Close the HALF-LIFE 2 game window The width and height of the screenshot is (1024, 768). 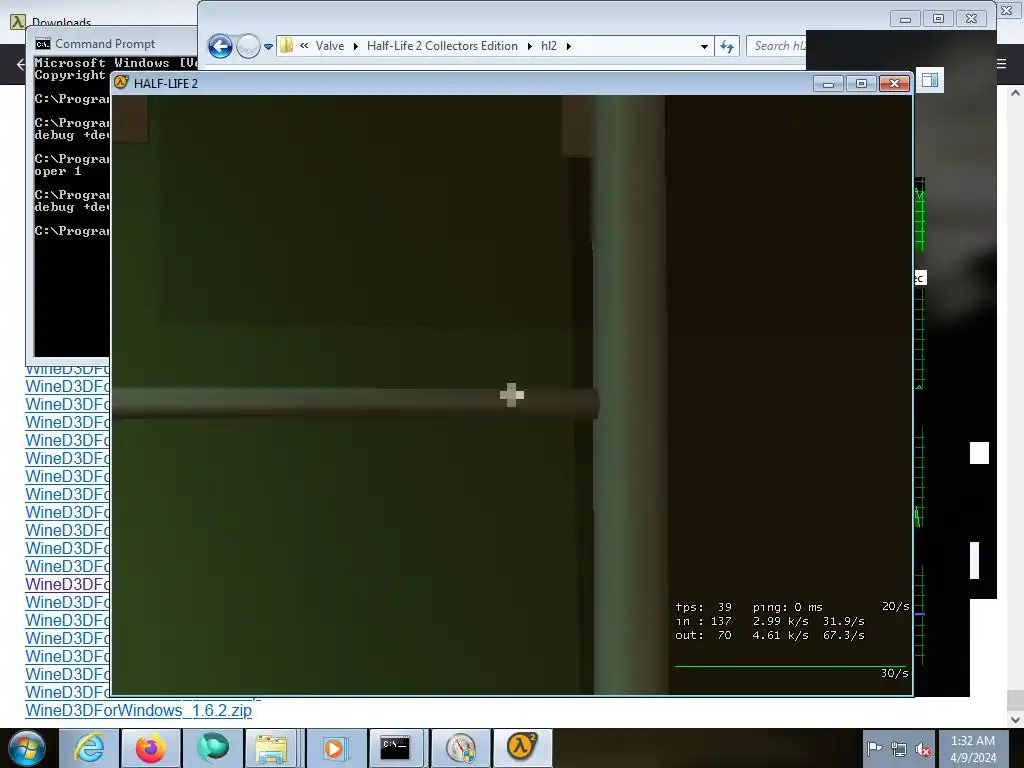pos(895,84)
